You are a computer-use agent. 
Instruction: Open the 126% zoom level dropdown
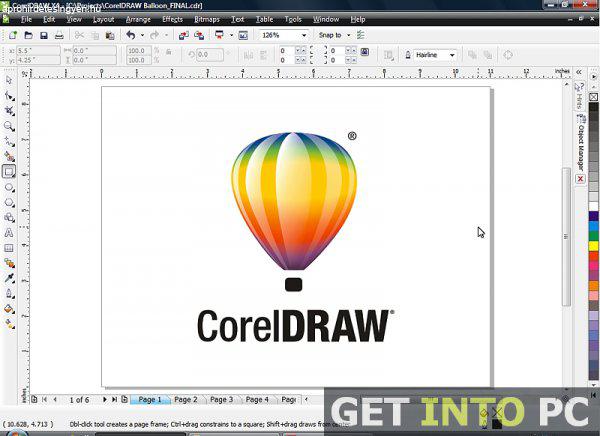(304, 35)
